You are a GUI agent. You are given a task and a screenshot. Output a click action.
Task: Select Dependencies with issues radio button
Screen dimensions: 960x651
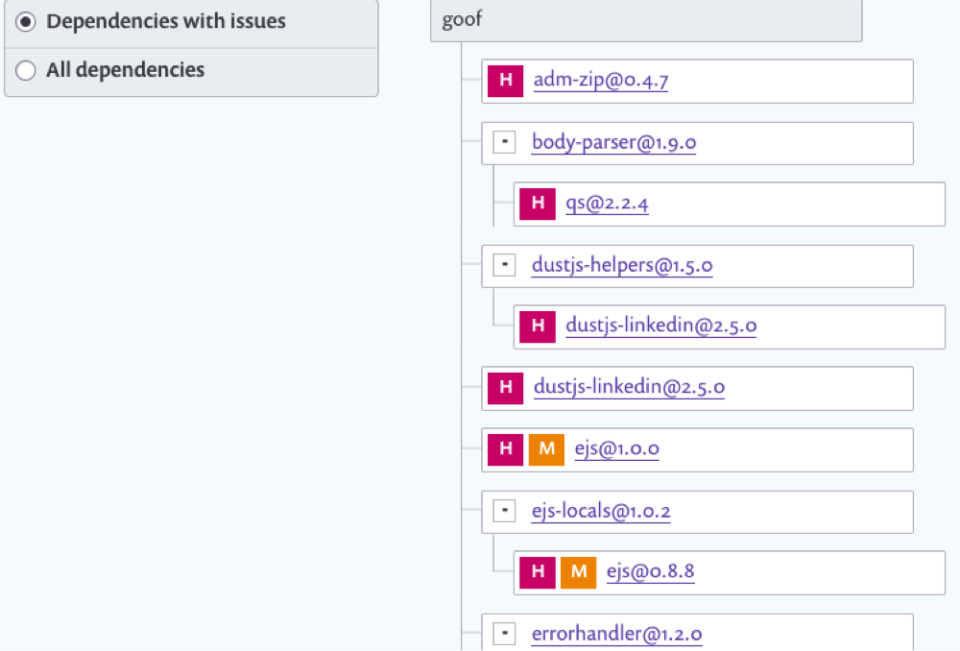tap(26, 22)
